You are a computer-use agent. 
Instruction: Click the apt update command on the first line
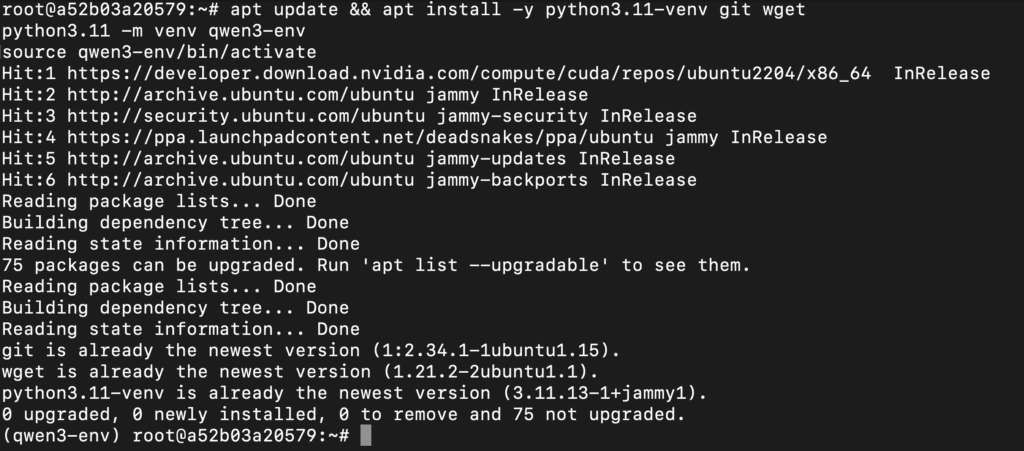[285, 10]
